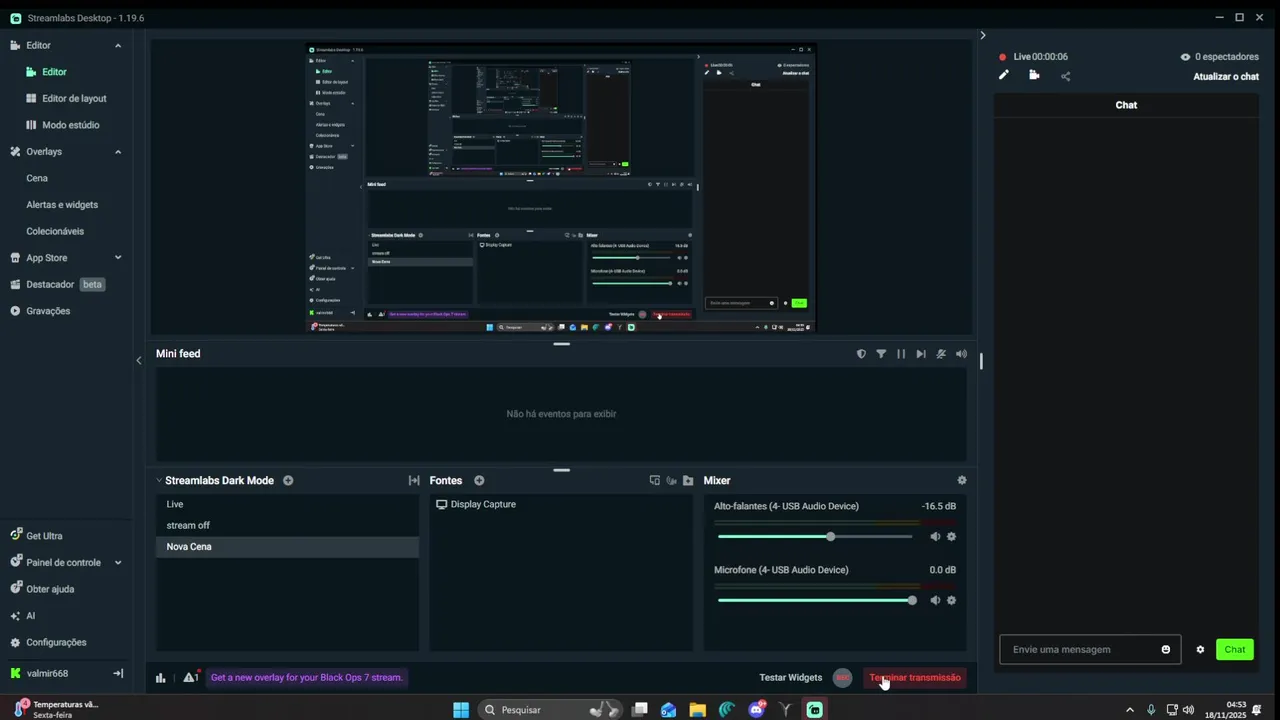This screenshot has width=1280, height=720.
Task: Open scene transitions icon next to Fontes
Action: click(x=414, y=480)
